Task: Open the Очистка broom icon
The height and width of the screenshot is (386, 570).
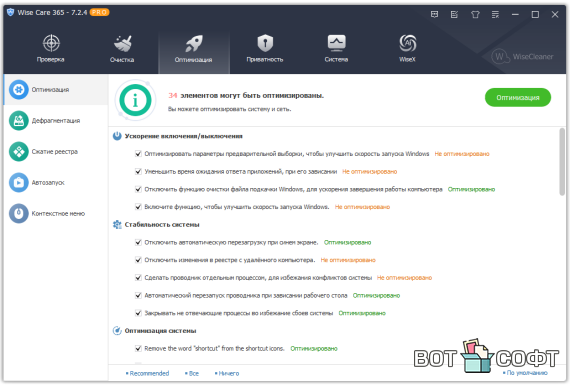Action: [x=123, y=43]
